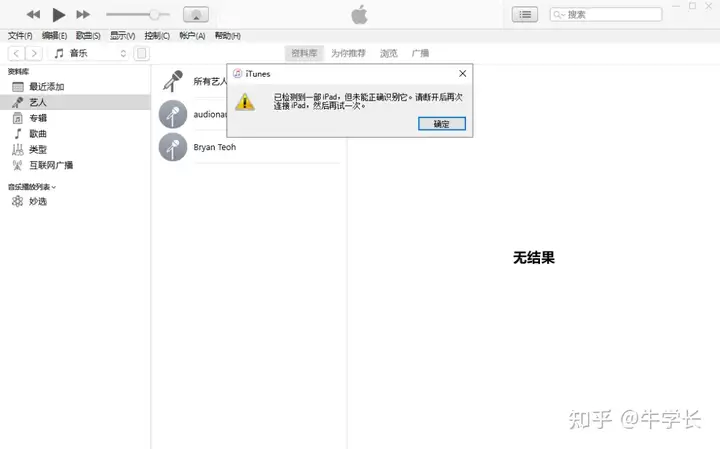Select 专辑 in the sidebar
The width and height of the screenshot is (720, 449).
pos(75,118)
